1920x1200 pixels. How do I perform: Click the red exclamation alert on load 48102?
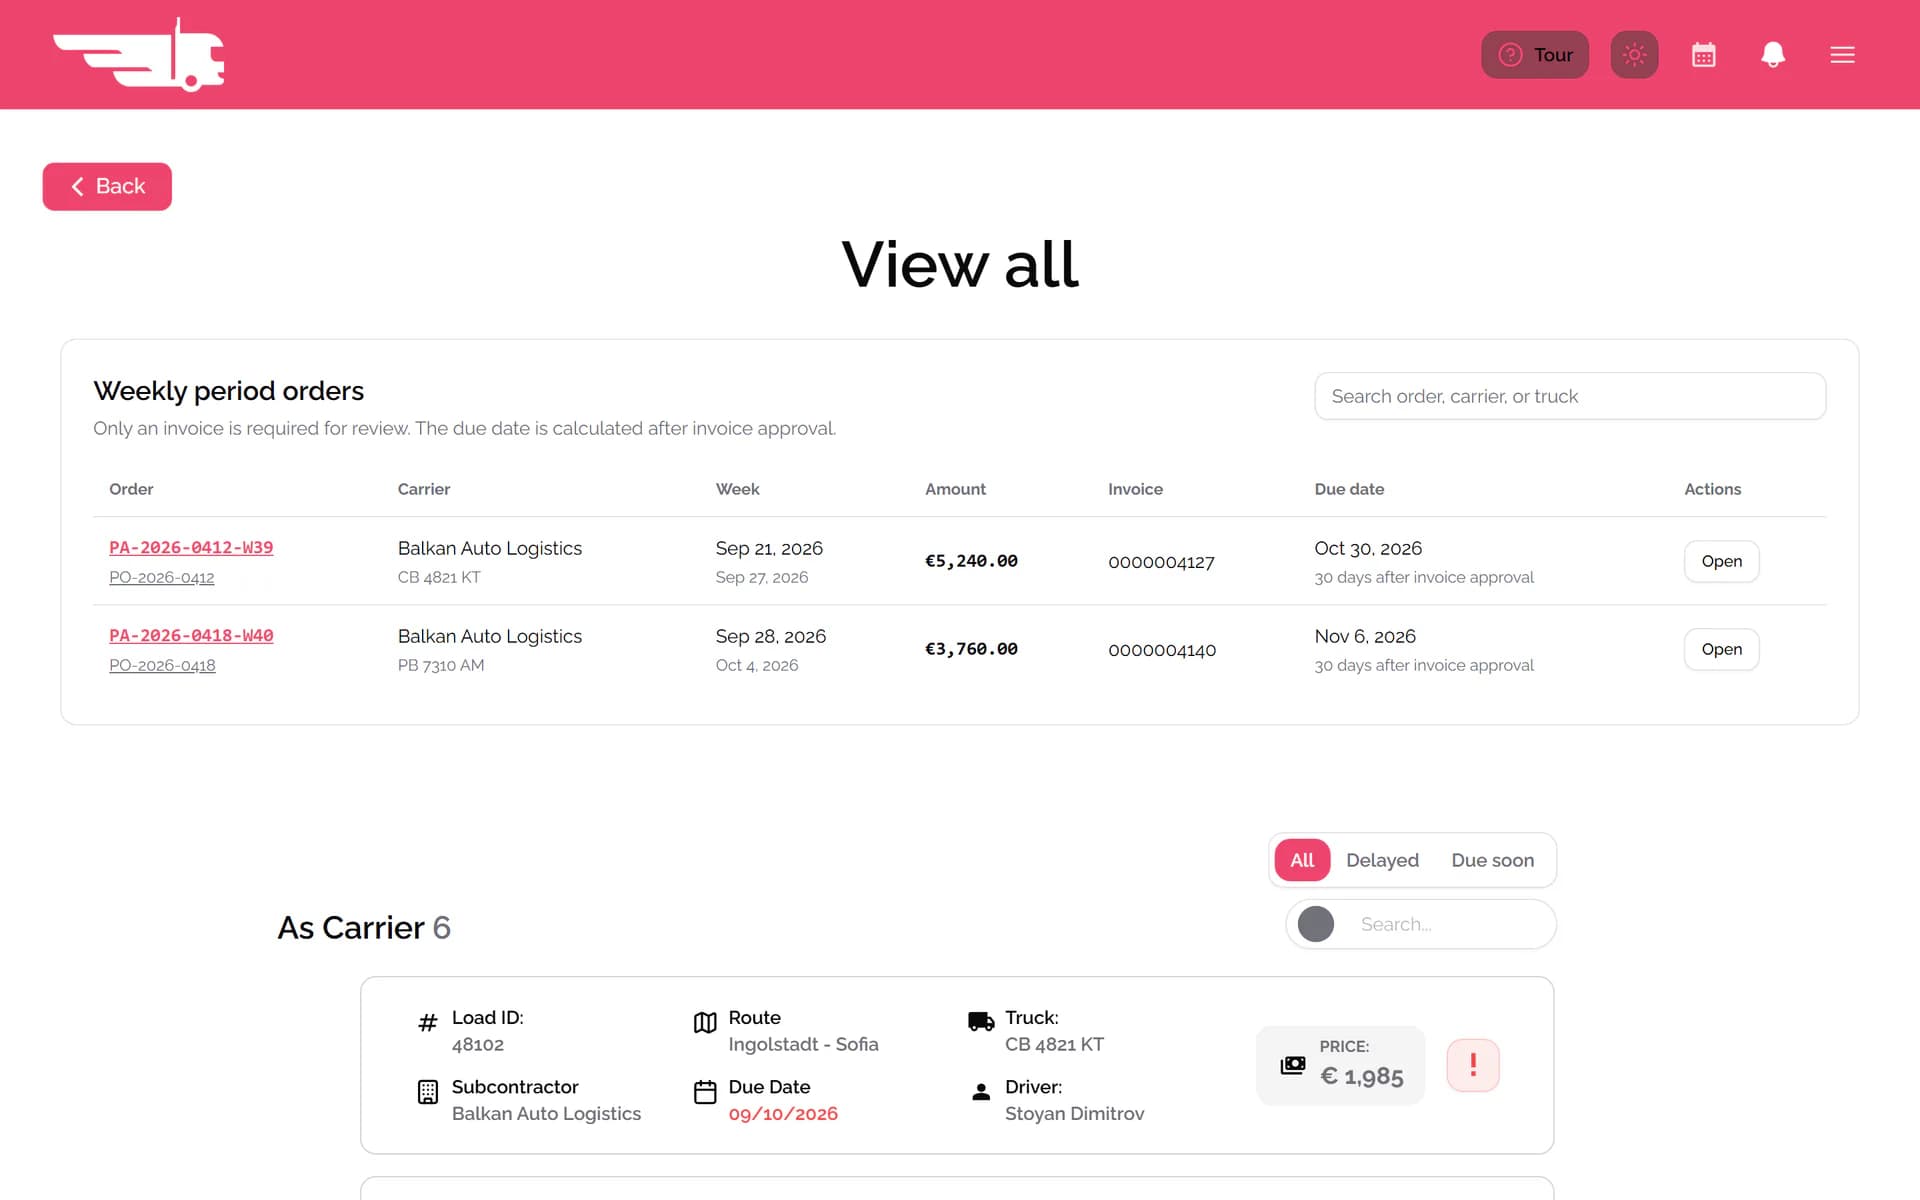[x=1473, y=1065]
